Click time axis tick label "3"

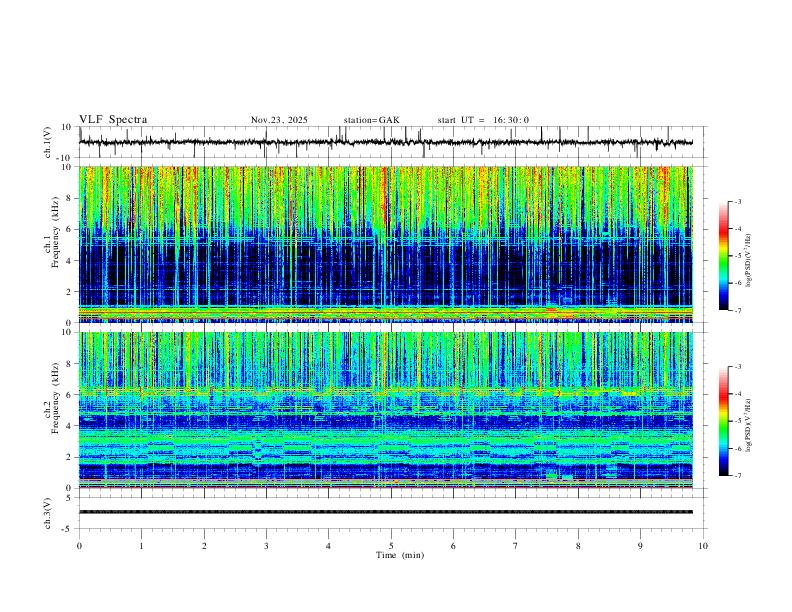[266, 546]
